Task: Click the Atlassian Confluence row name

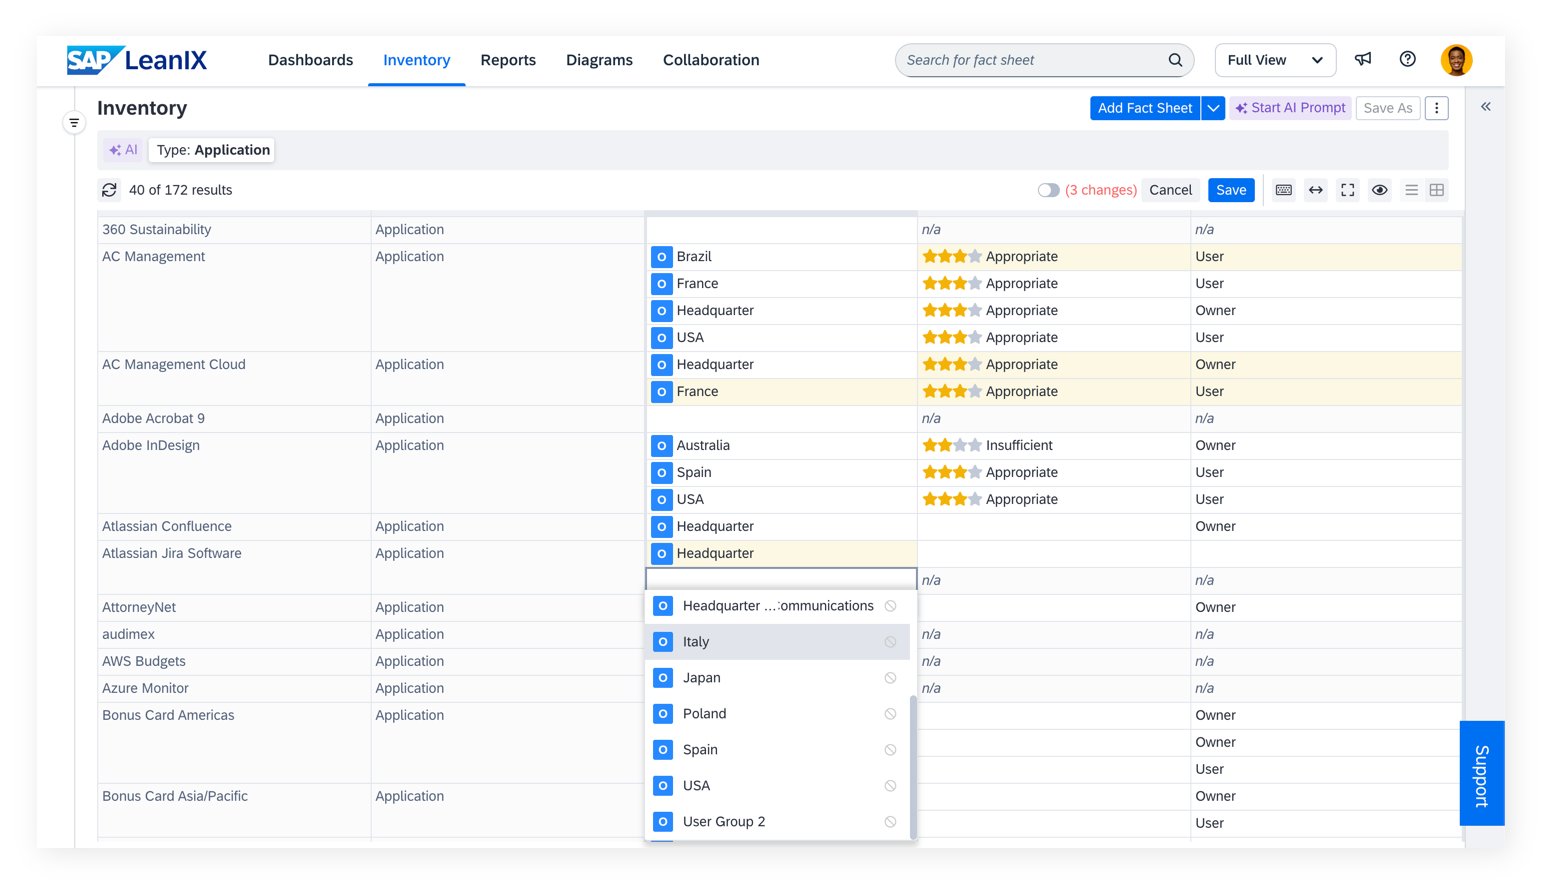Action: pyautogui.click(x=167, y=527)
